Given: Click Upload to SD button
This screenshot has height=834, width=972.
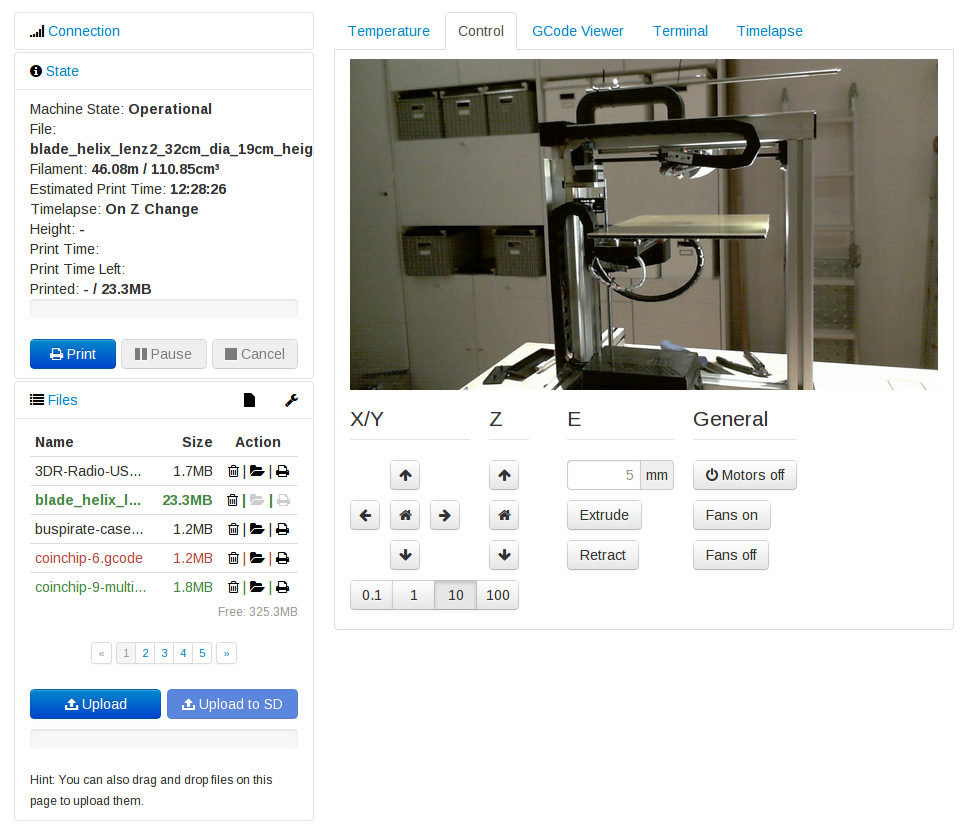Looking at the screenshot, I should click(232, 704).
